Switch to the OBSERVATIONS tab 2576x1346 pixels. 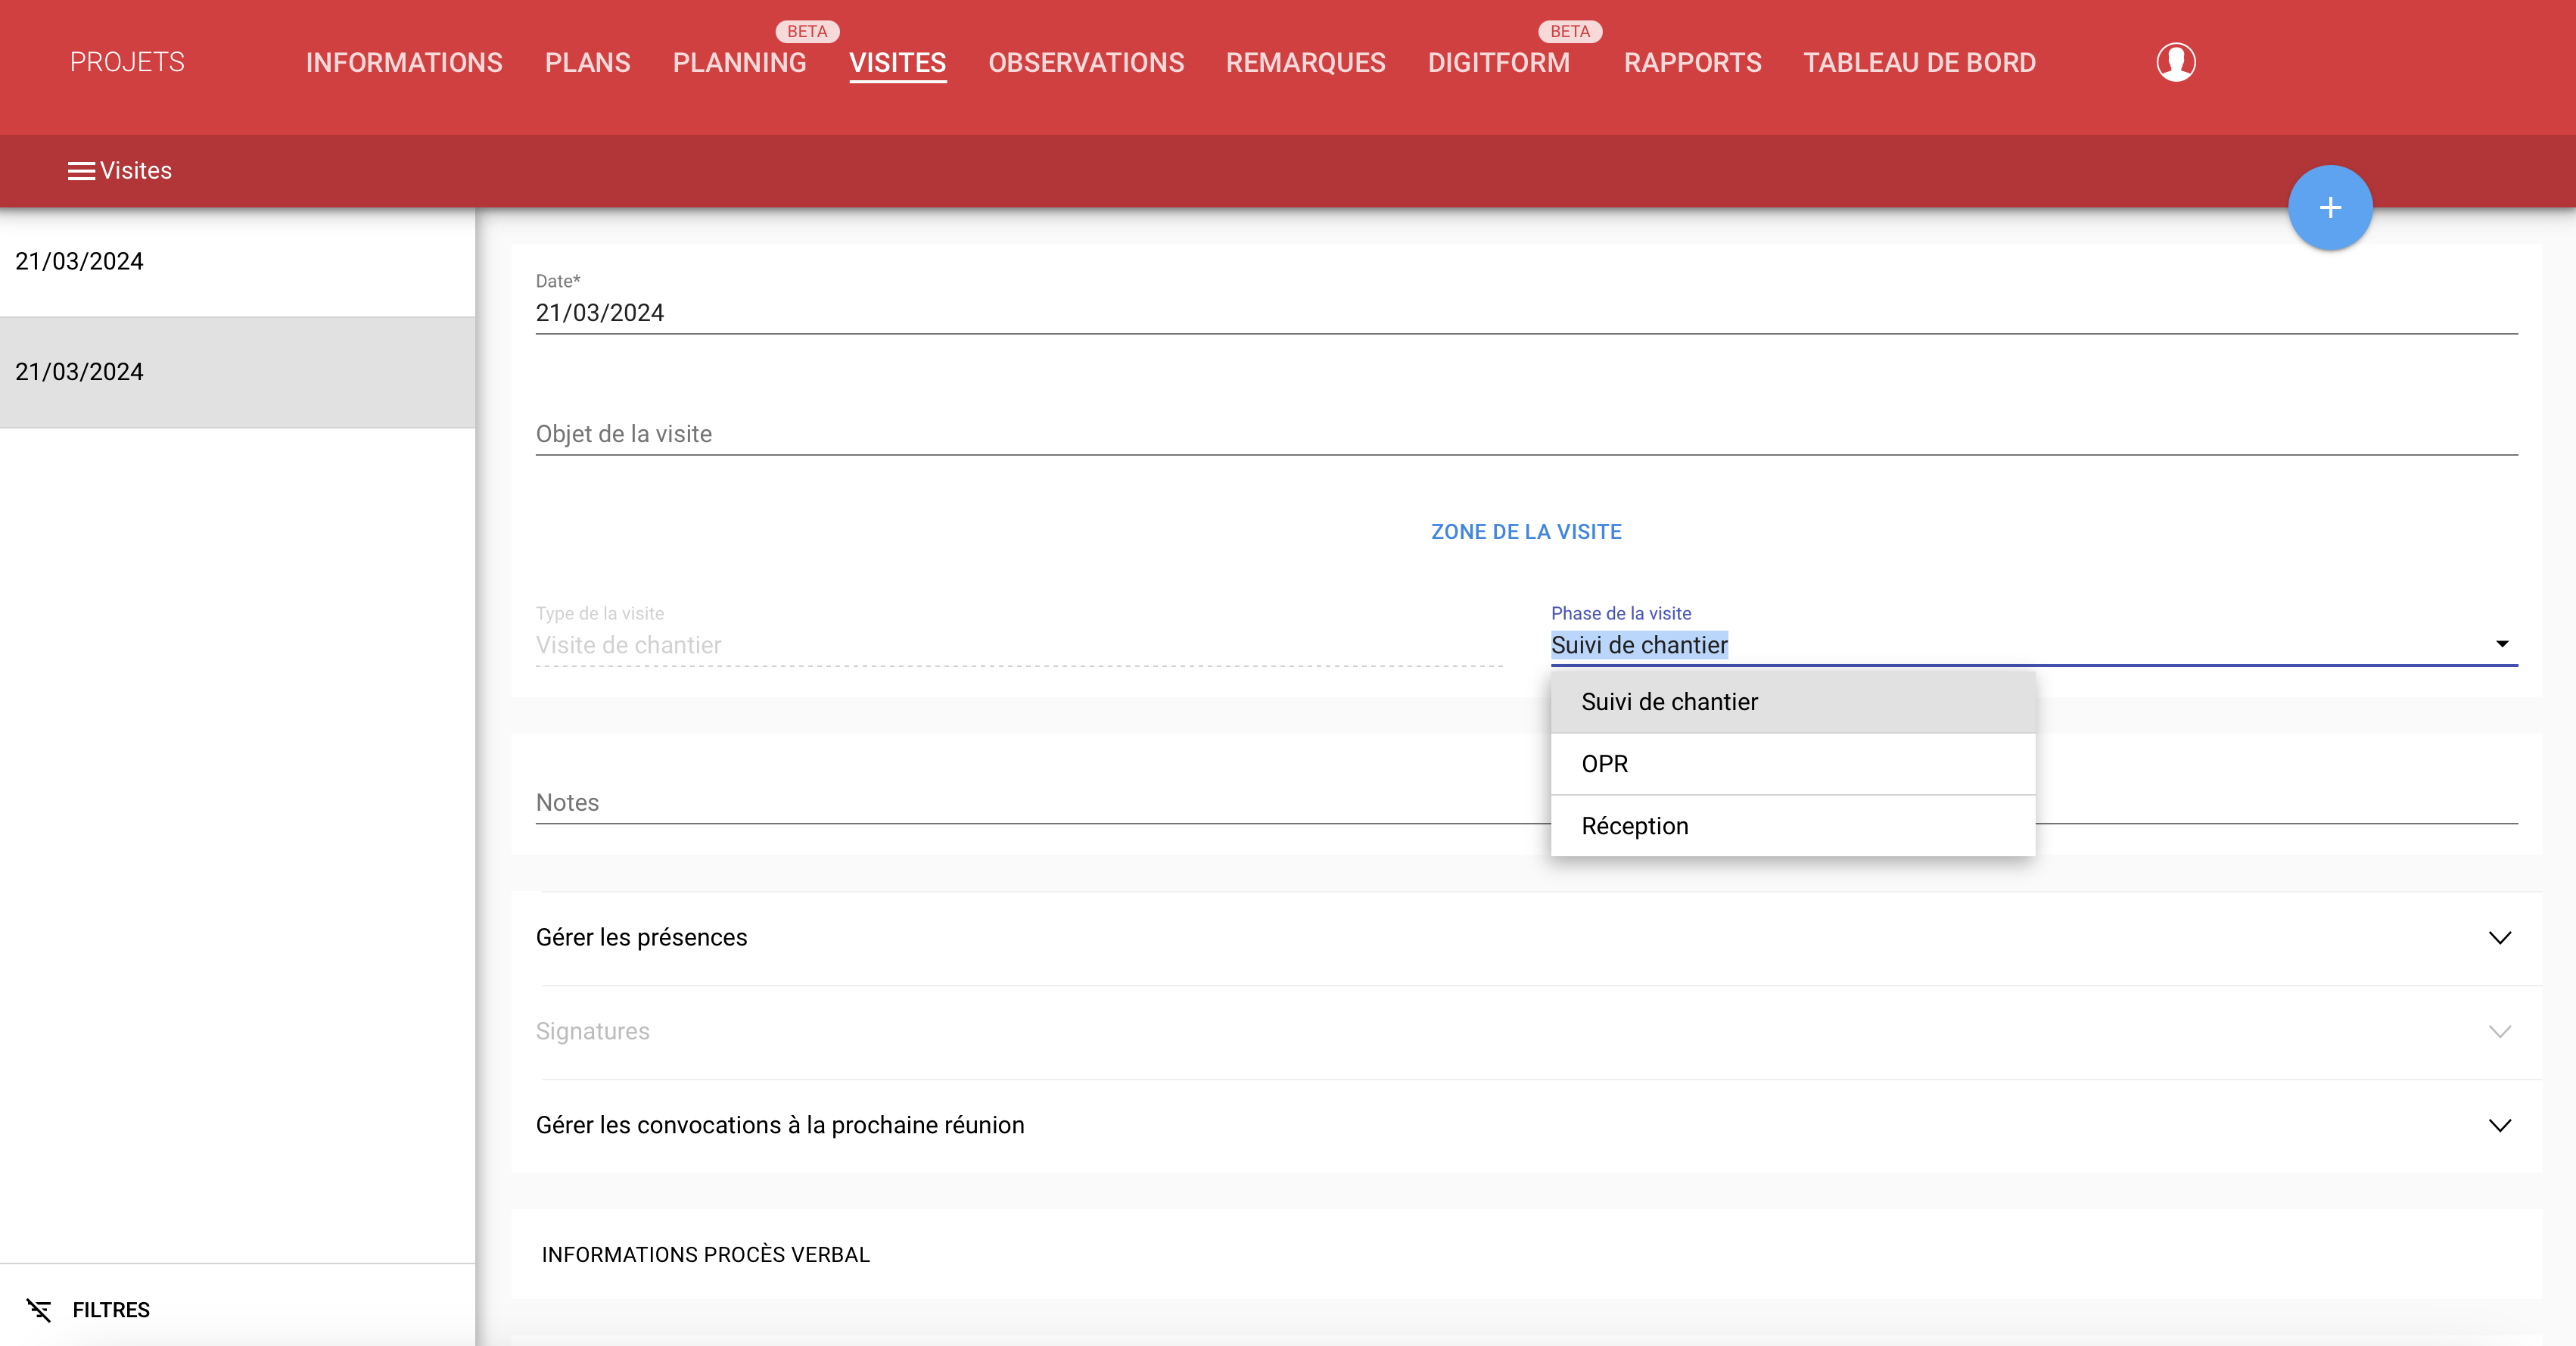pos(1085,63)
